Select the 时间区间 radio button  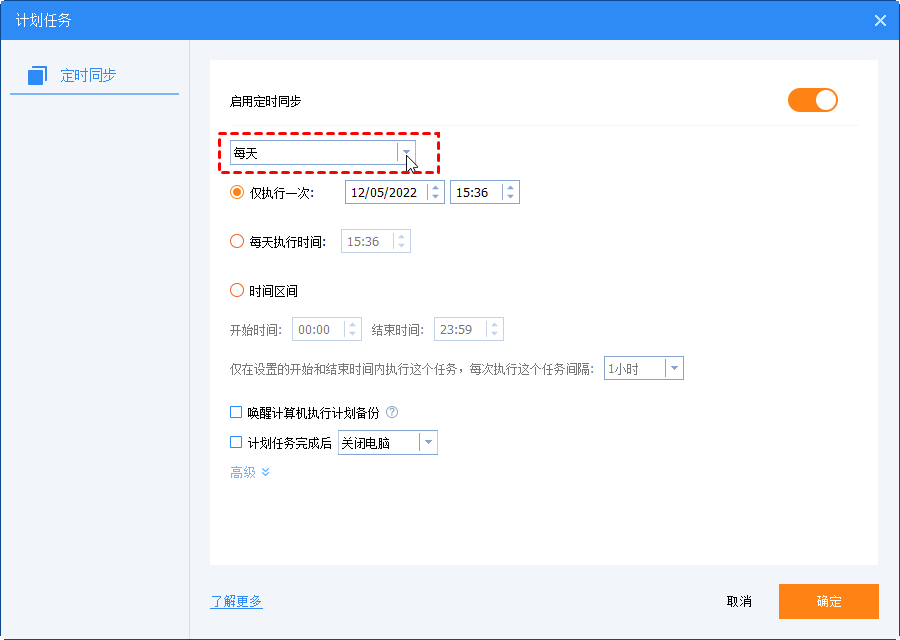[x=236, y=290]
